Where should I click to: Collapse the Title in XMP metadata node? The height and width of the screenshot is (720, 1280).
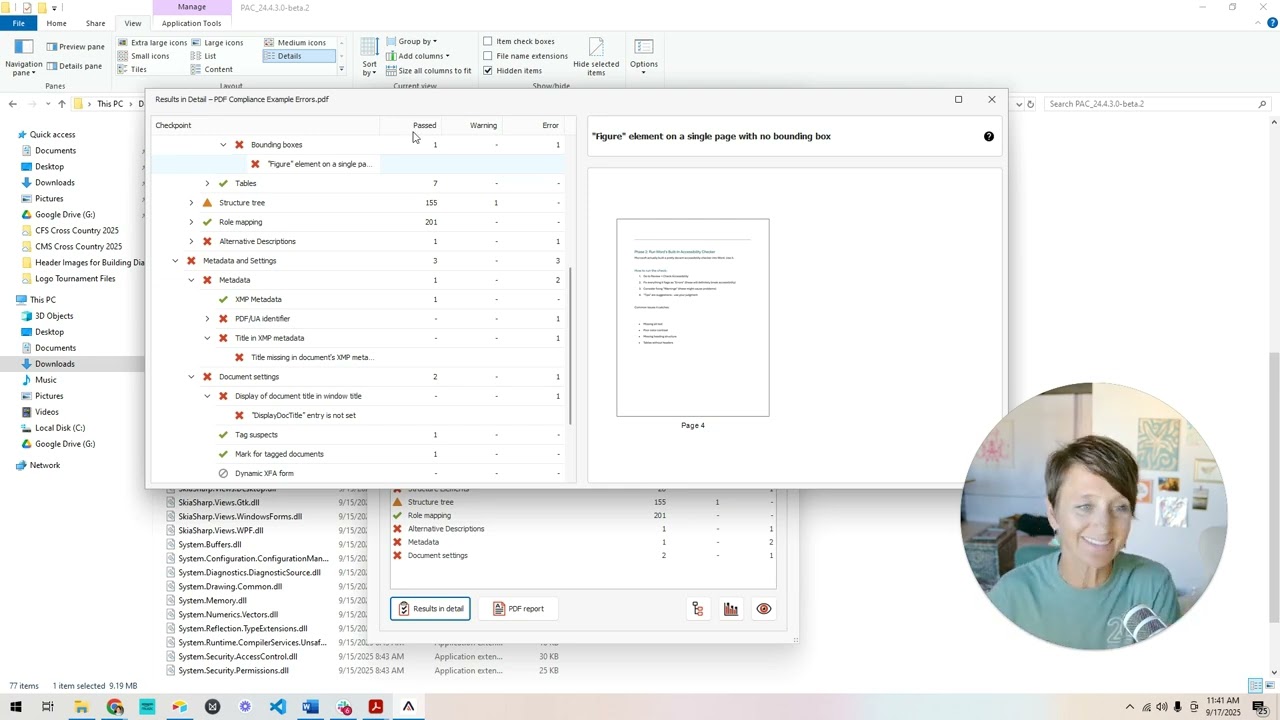coord(207,338)
